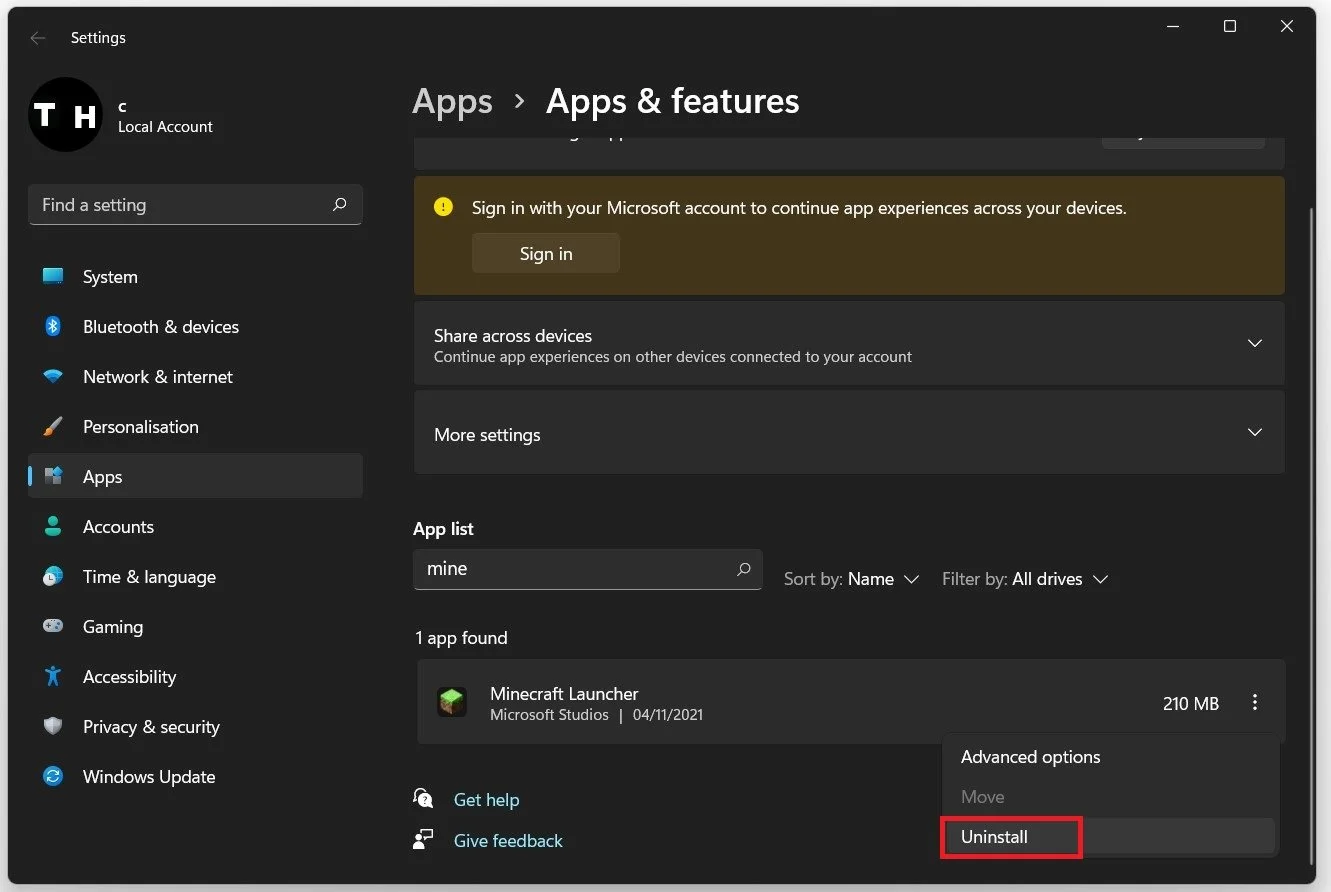Screen dimensions: 1331x892
Task: Select Advanced options in the context menu
Action: point(1030,757)
